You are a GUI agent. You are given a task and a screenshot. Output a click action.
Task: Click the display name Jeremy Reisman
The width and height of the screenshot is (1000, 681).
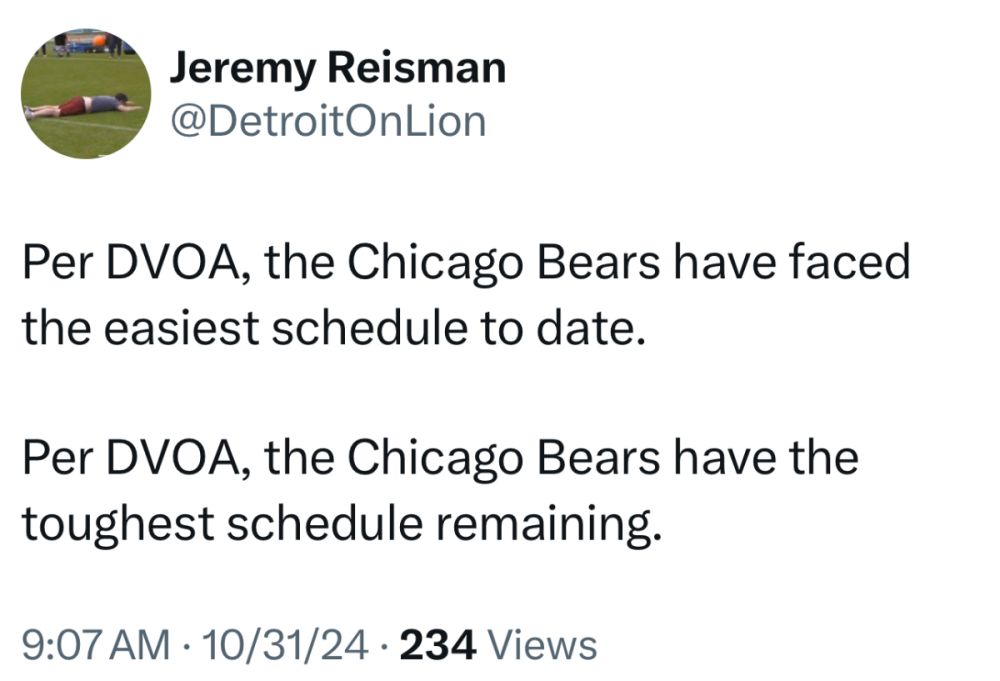[337, 68]
